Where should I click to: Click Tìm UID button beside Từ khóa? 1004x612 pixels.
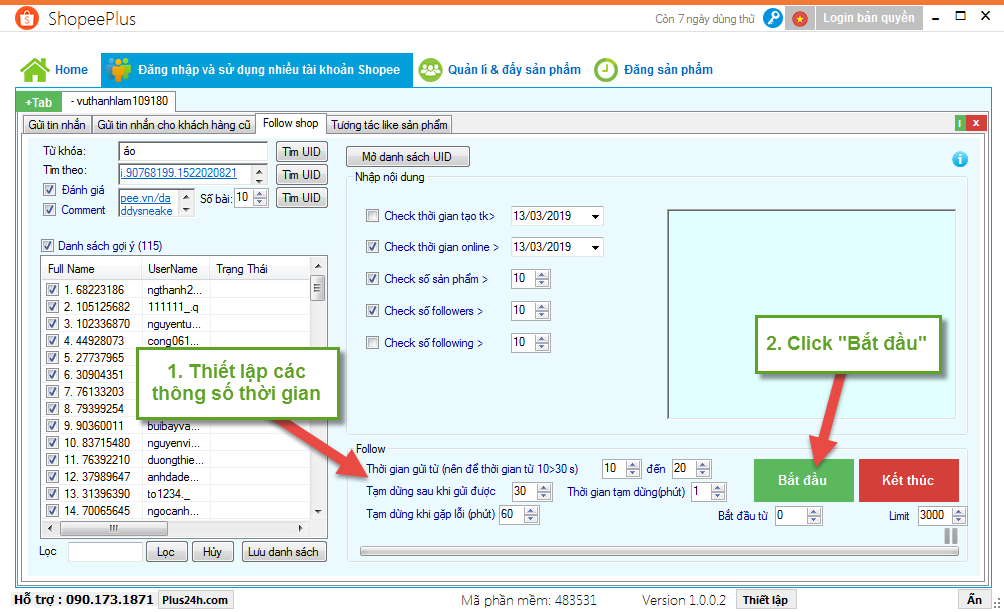[302, 152]
